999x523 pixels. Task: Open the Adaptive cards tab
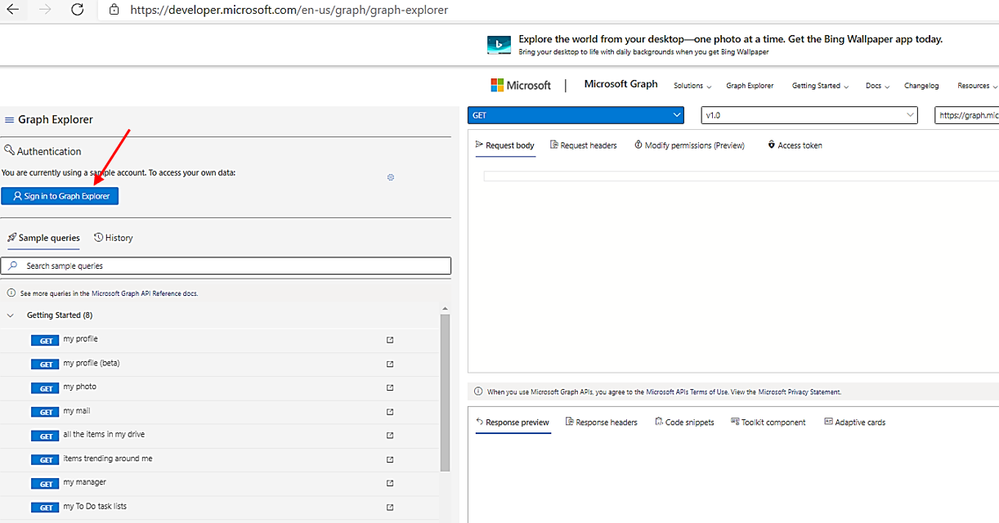coord(855,422)
